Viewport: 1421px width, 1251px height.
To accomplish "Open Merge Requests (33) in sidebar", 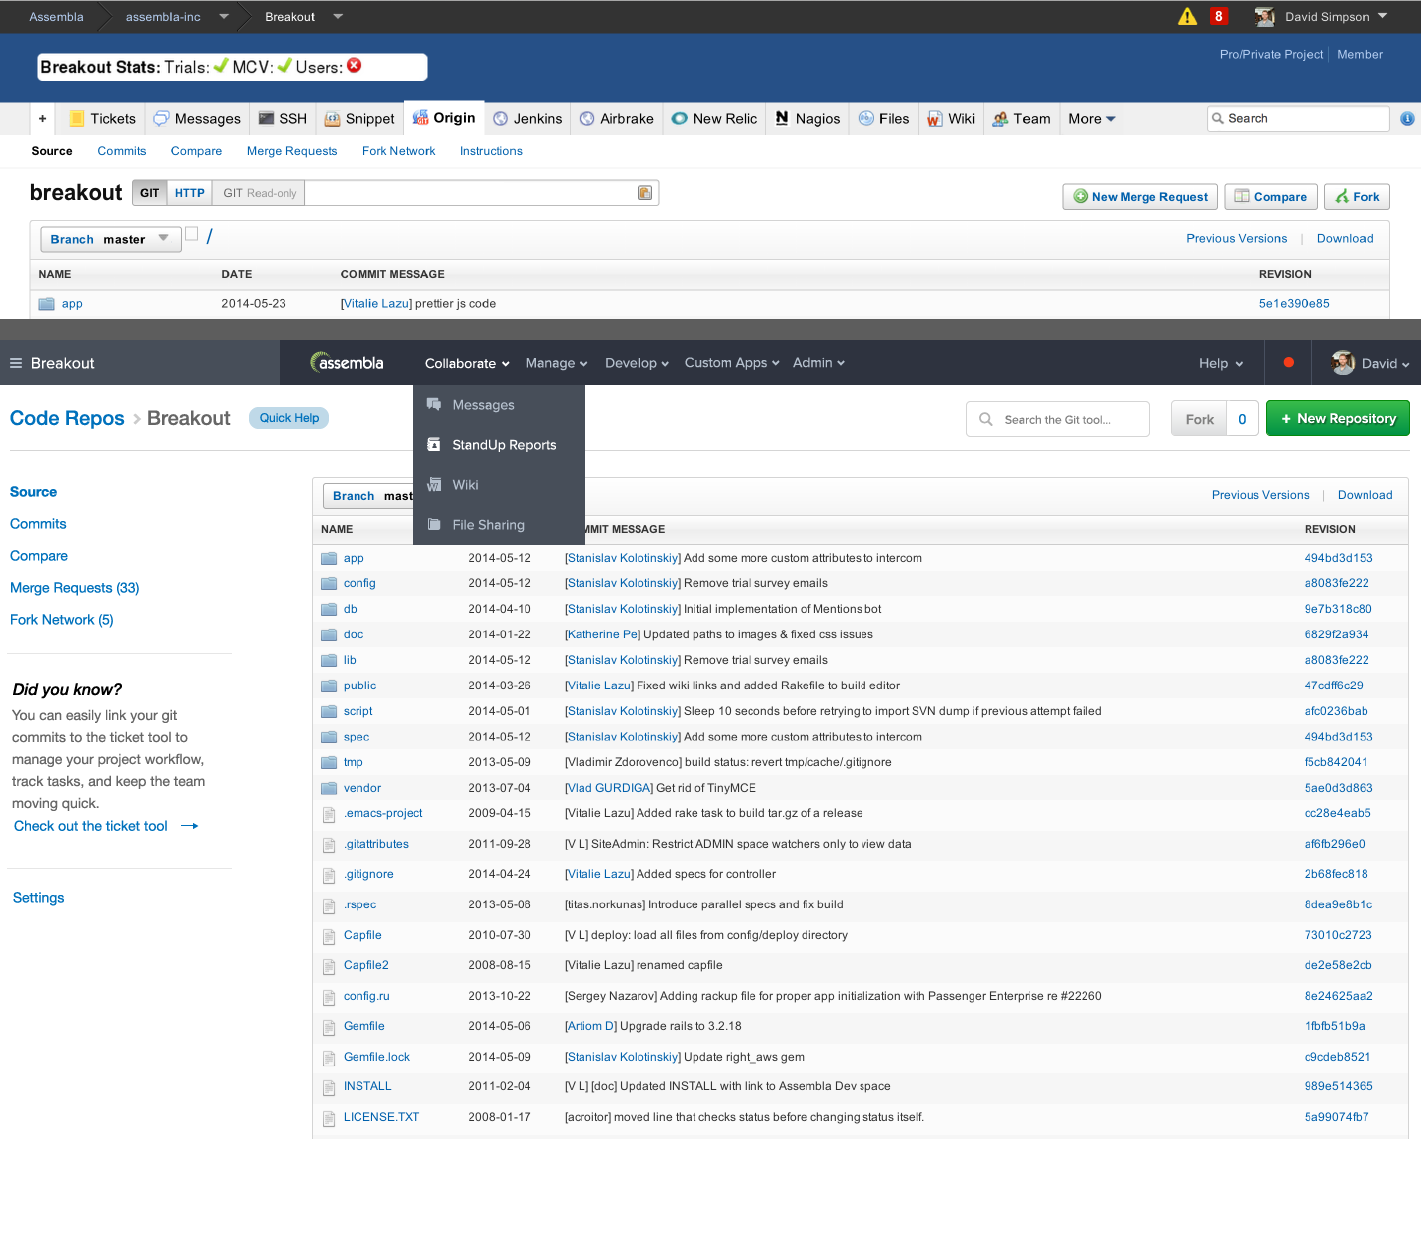I will click(75, 588).
